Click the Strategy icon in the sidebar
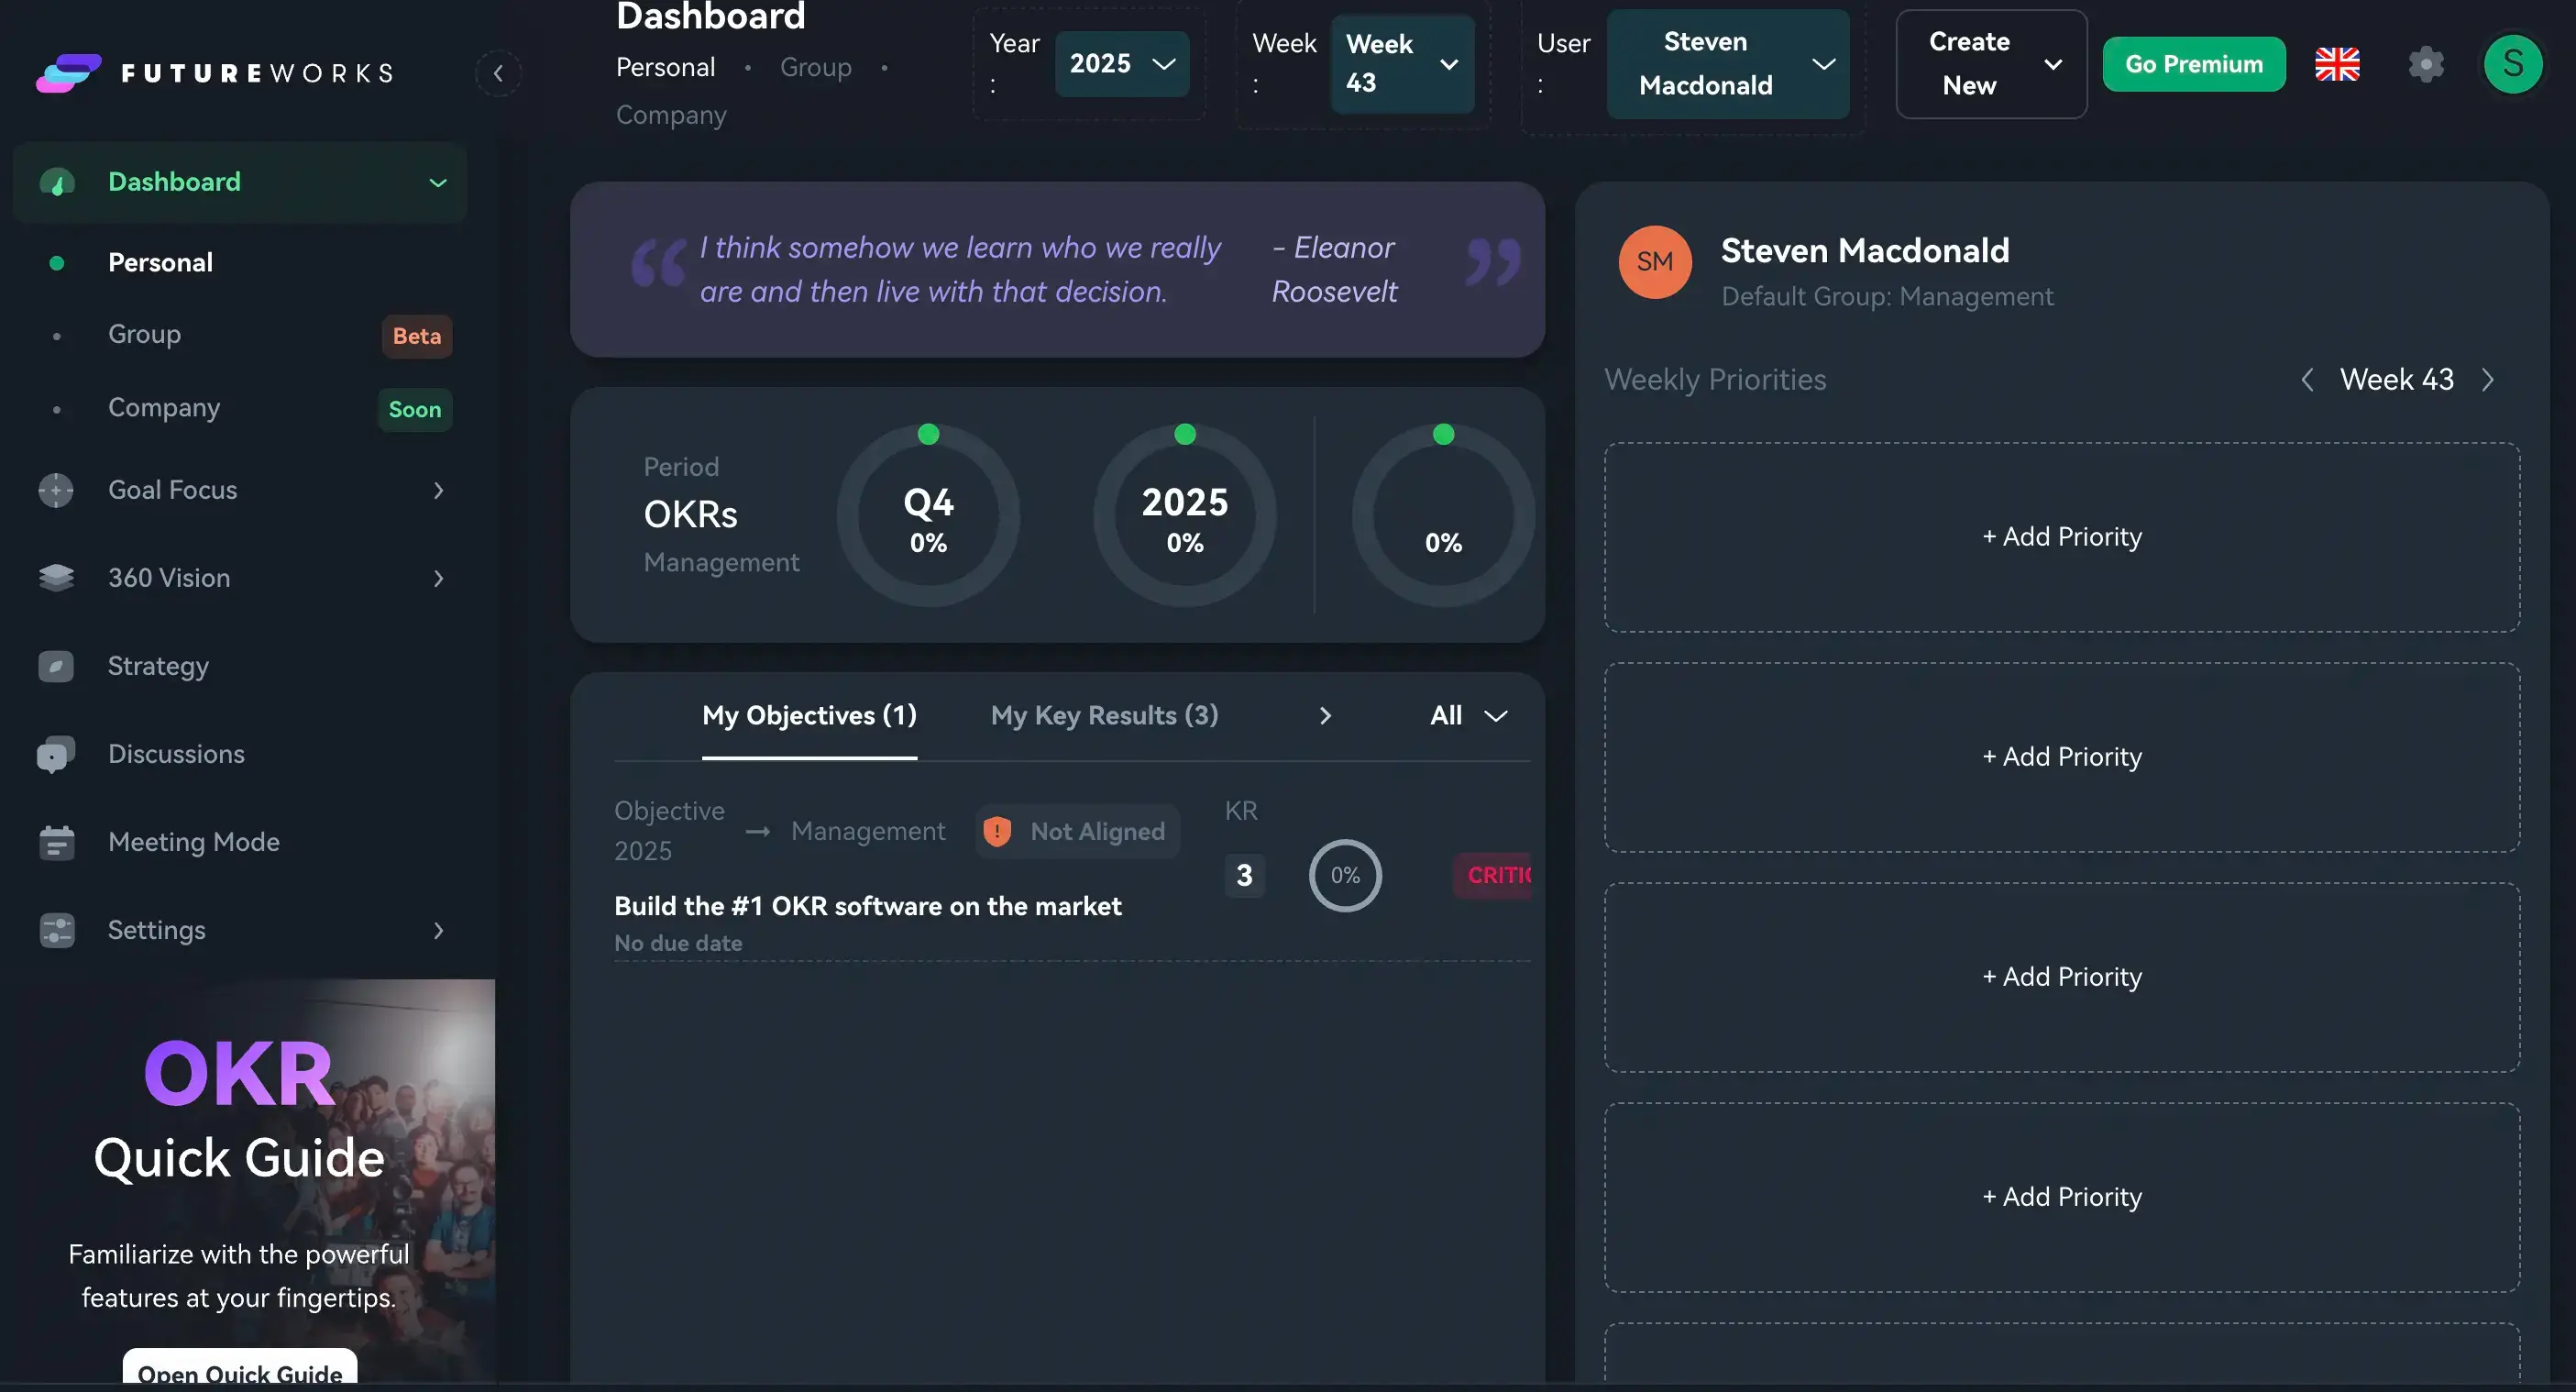 coord(56,666)
